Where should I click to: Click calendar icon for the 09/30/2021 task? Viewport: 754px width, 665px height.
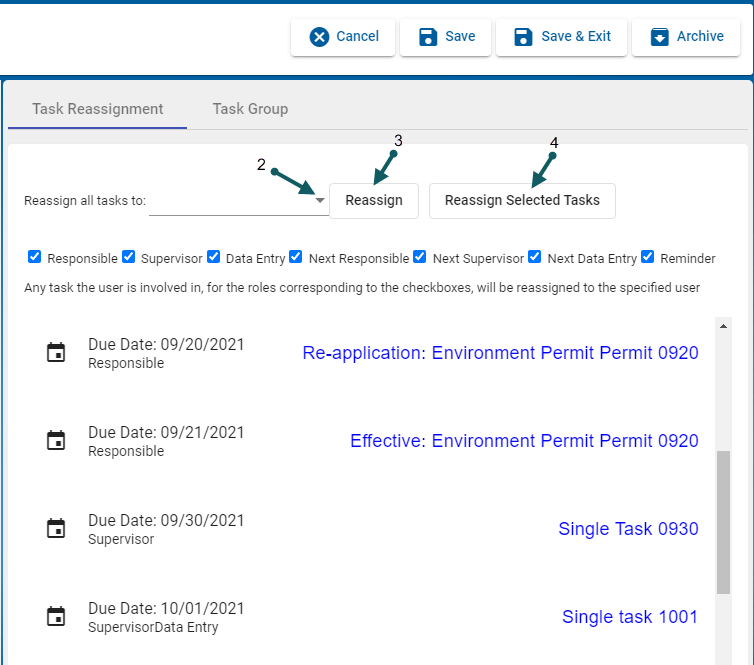point(57,529)
